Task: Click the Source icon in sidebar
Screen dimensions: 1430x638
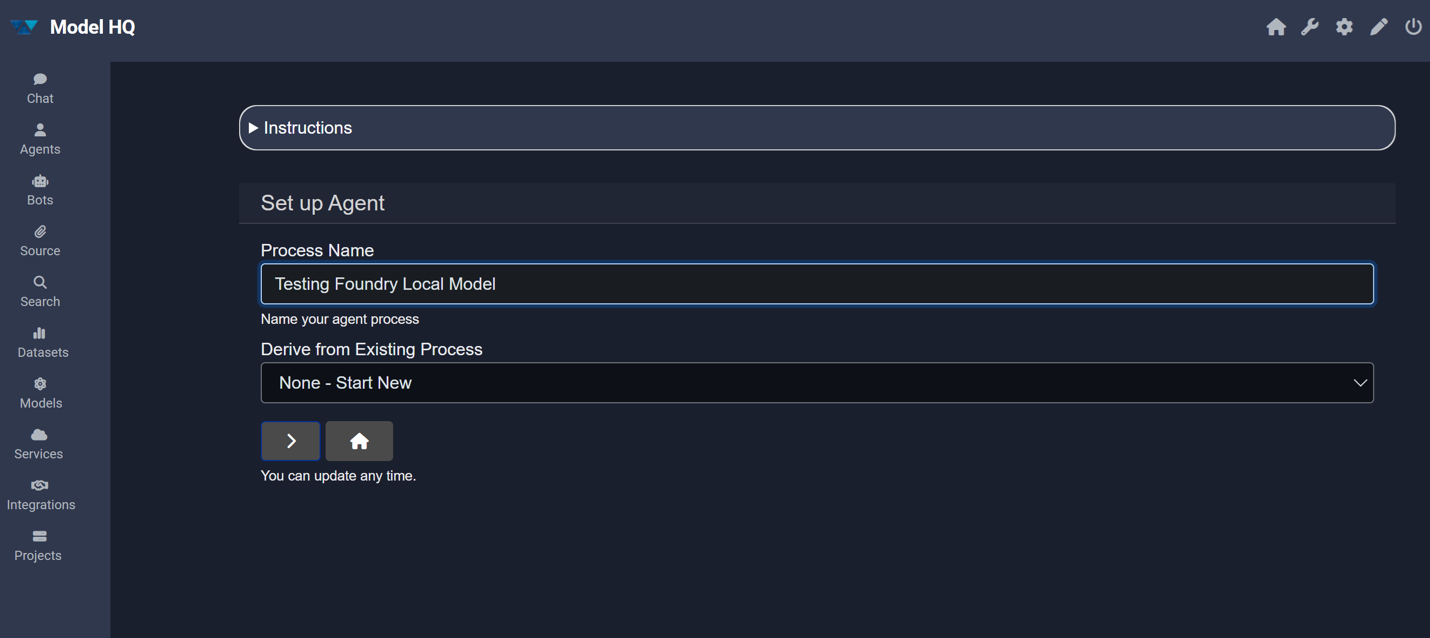Action: coord(39,240)
